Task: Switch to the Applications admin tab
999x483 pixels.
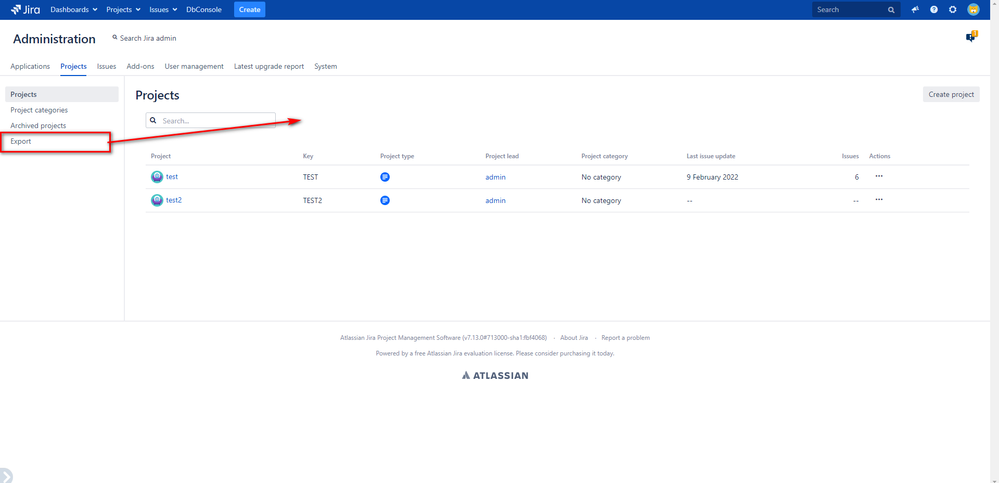Action: click(x=30, y=66)
